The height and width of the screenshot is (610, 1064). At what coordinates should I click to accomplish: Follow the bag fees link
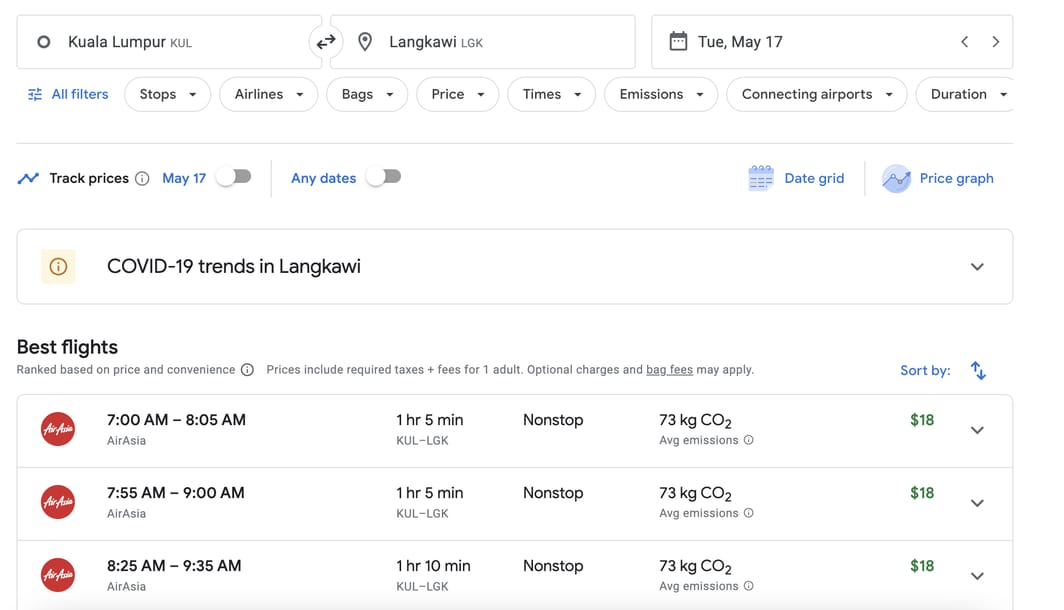point(669,369)
